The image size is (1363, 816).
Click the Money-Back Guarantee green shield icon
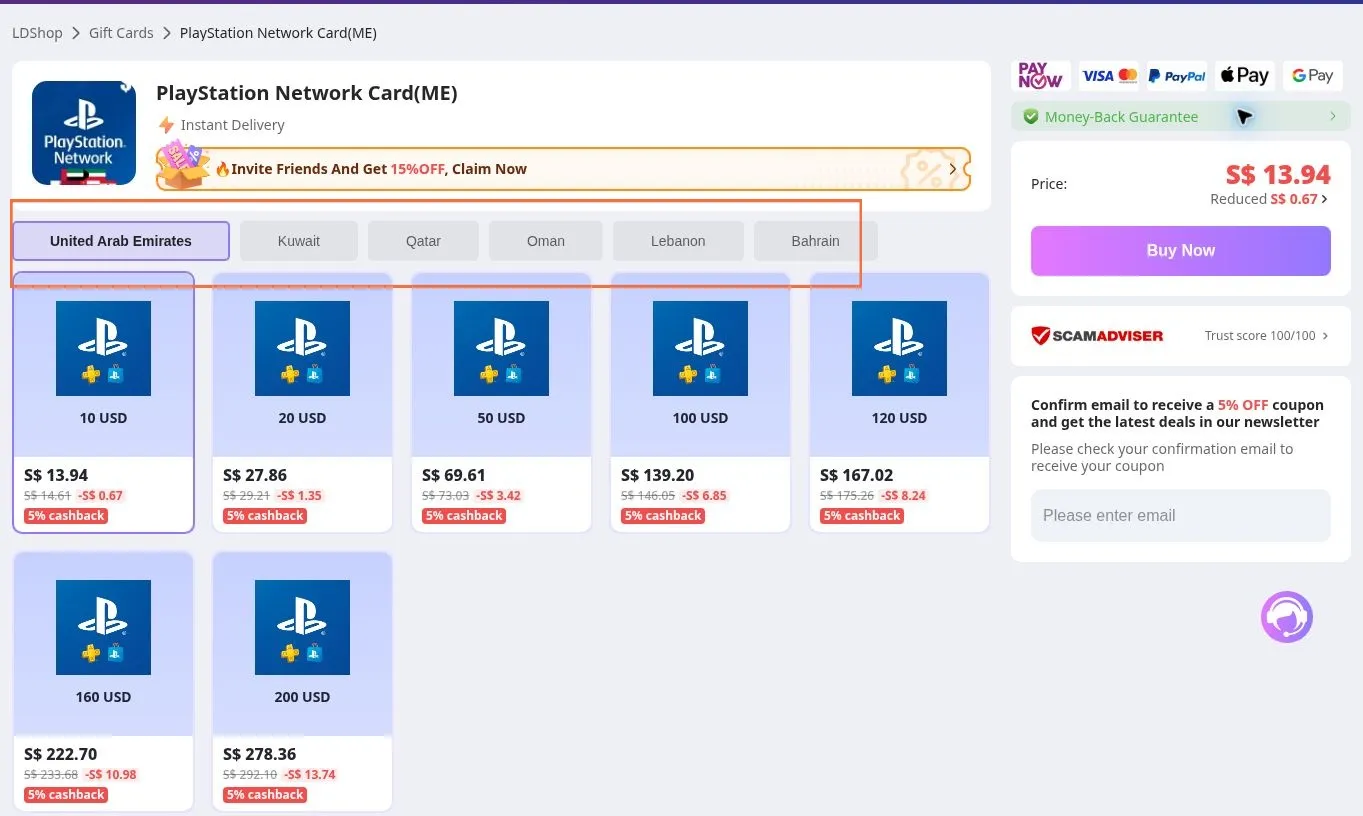coord(1031,117)
